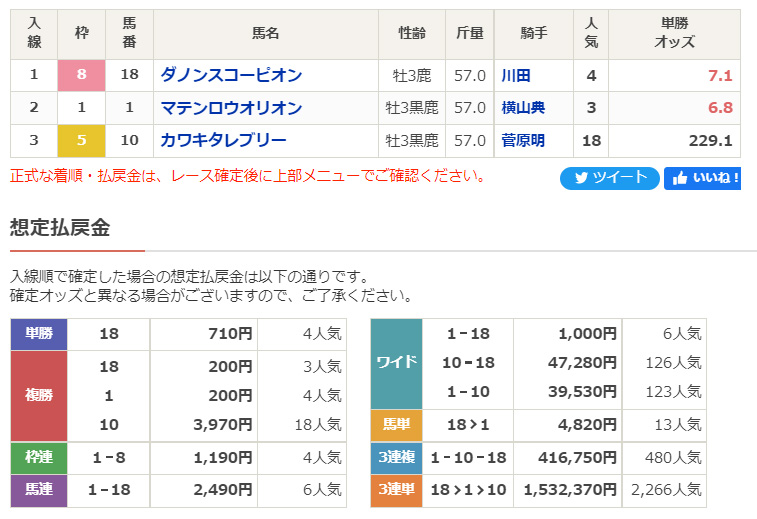Viewport: 757px width, 519px height.
Task: Click the 3,970円 place payout
Action: [223, 425]
